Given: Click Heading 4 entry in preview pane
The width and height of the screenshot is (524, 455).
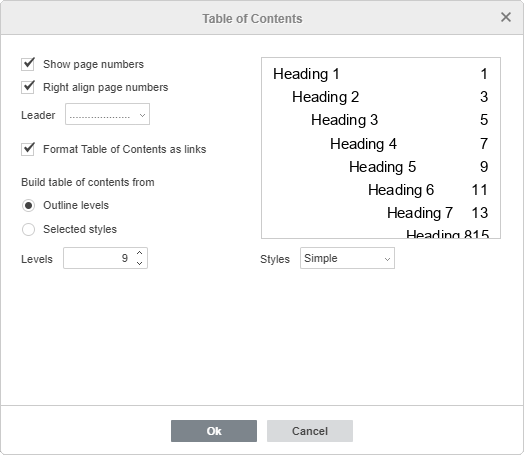Looking at the screenshot, I should point(363,144).
